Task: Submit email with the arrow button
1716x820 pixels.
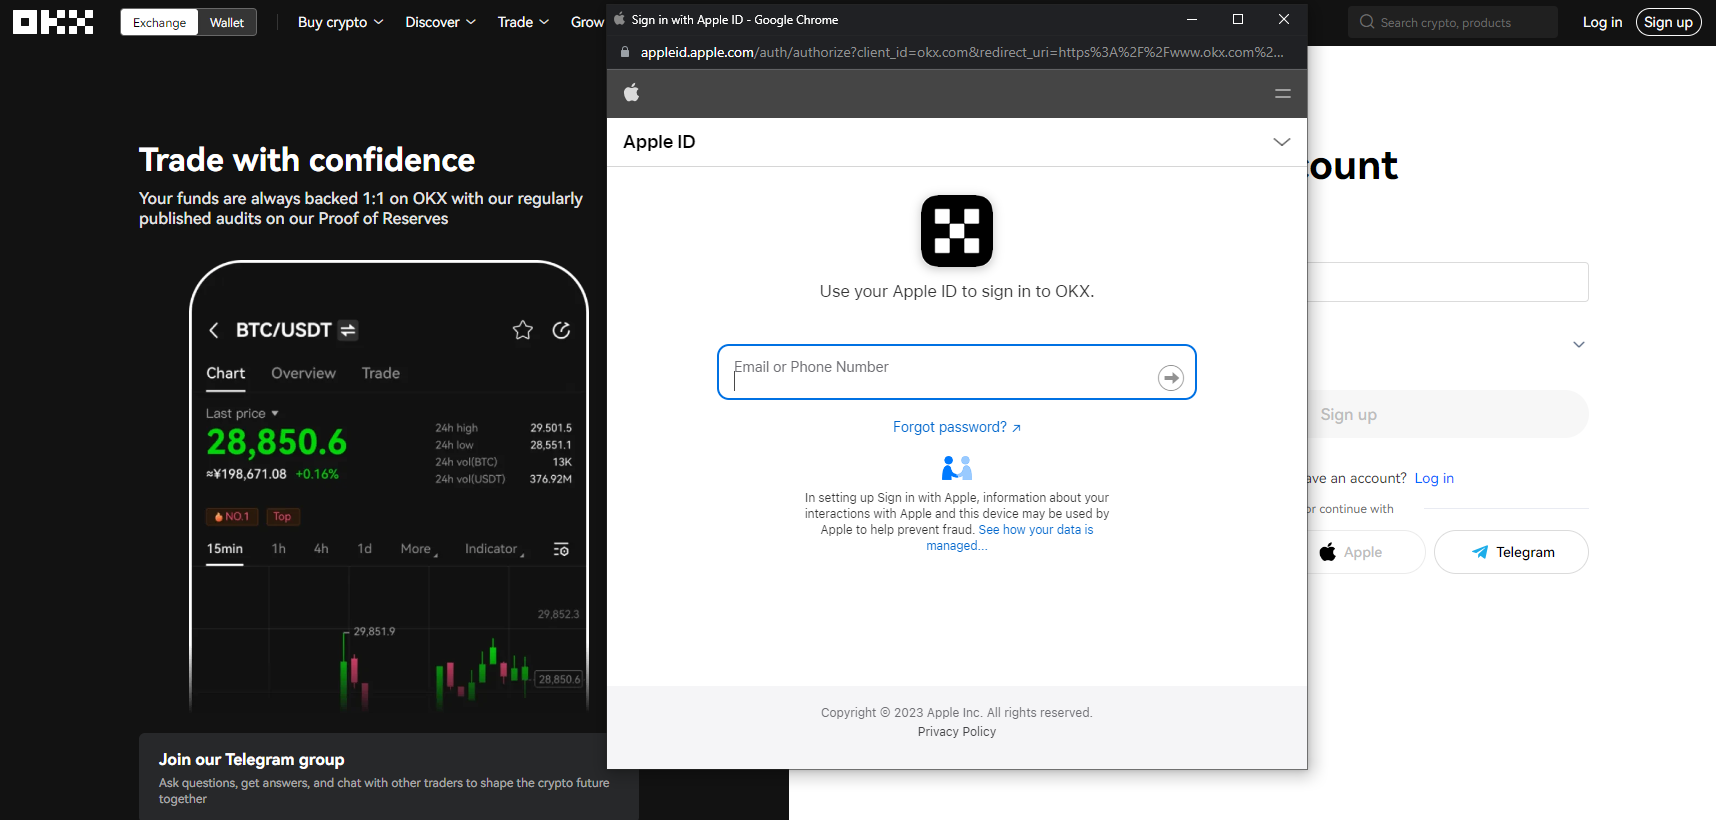Action: [x=1171, y=377]
